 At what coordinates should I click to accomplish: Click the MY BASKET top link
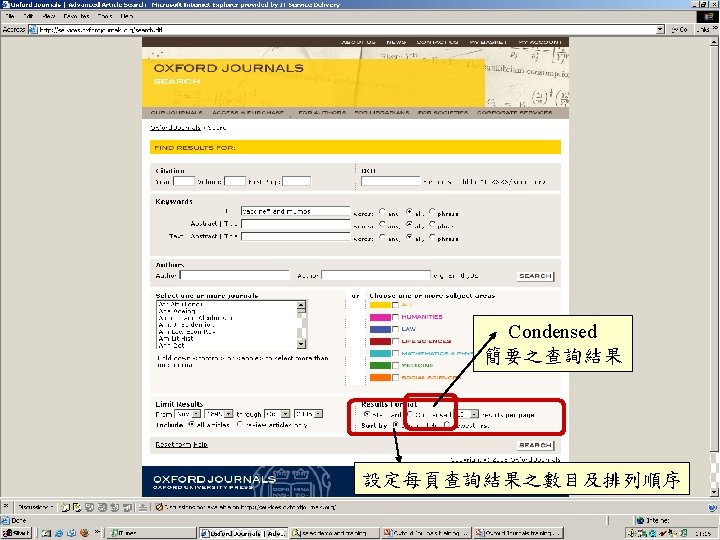pos(488,42)
